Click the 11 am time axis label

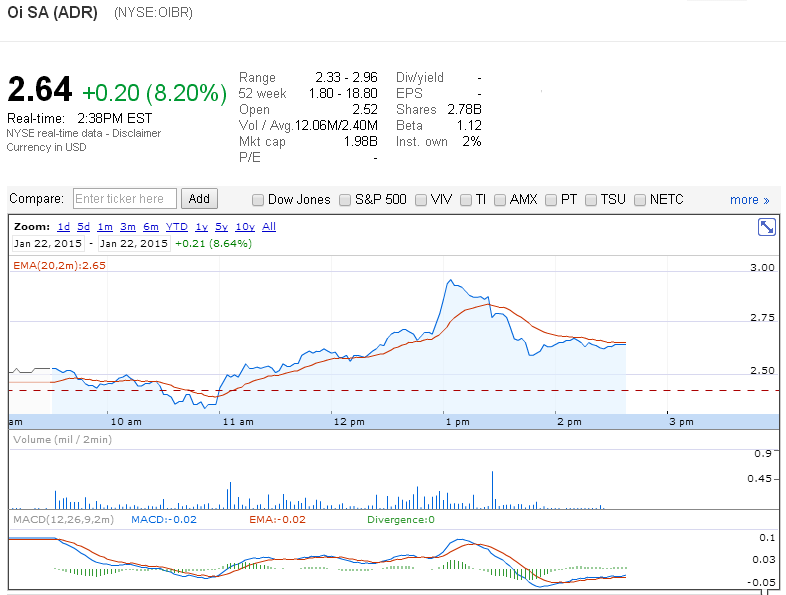pos(238,422)
